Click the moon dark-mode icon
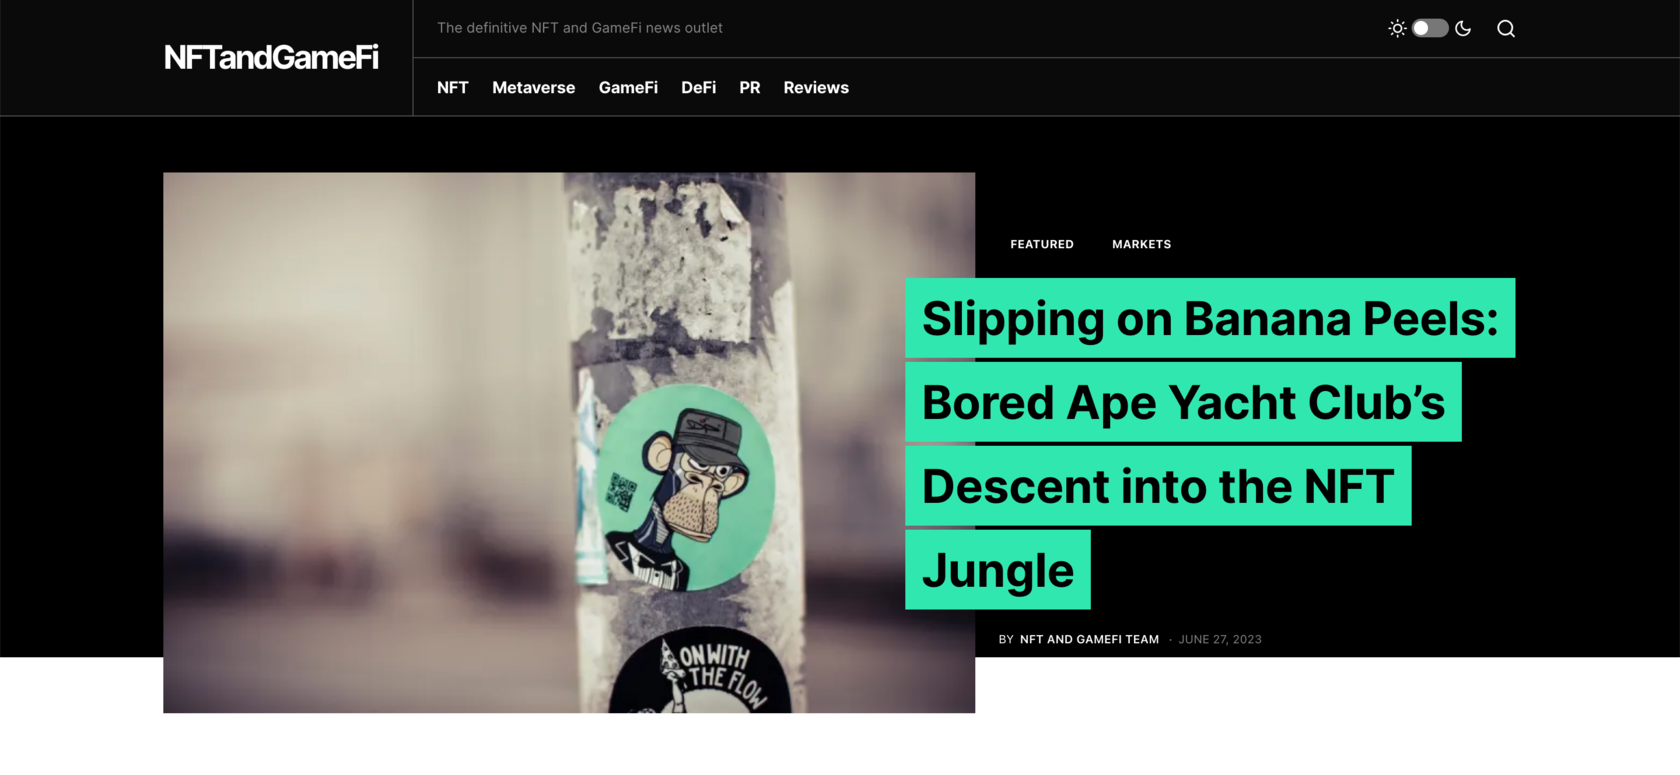The height and width of the screenshot is (775, 1680). click(x=1463, y=28)
